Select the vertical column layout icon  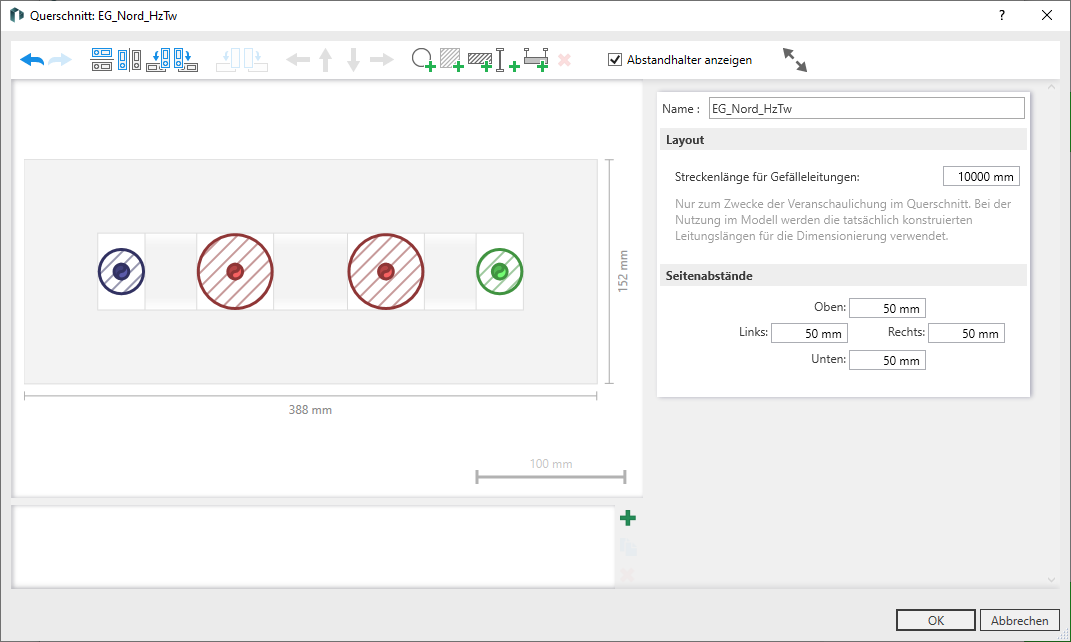click(129, 60)
